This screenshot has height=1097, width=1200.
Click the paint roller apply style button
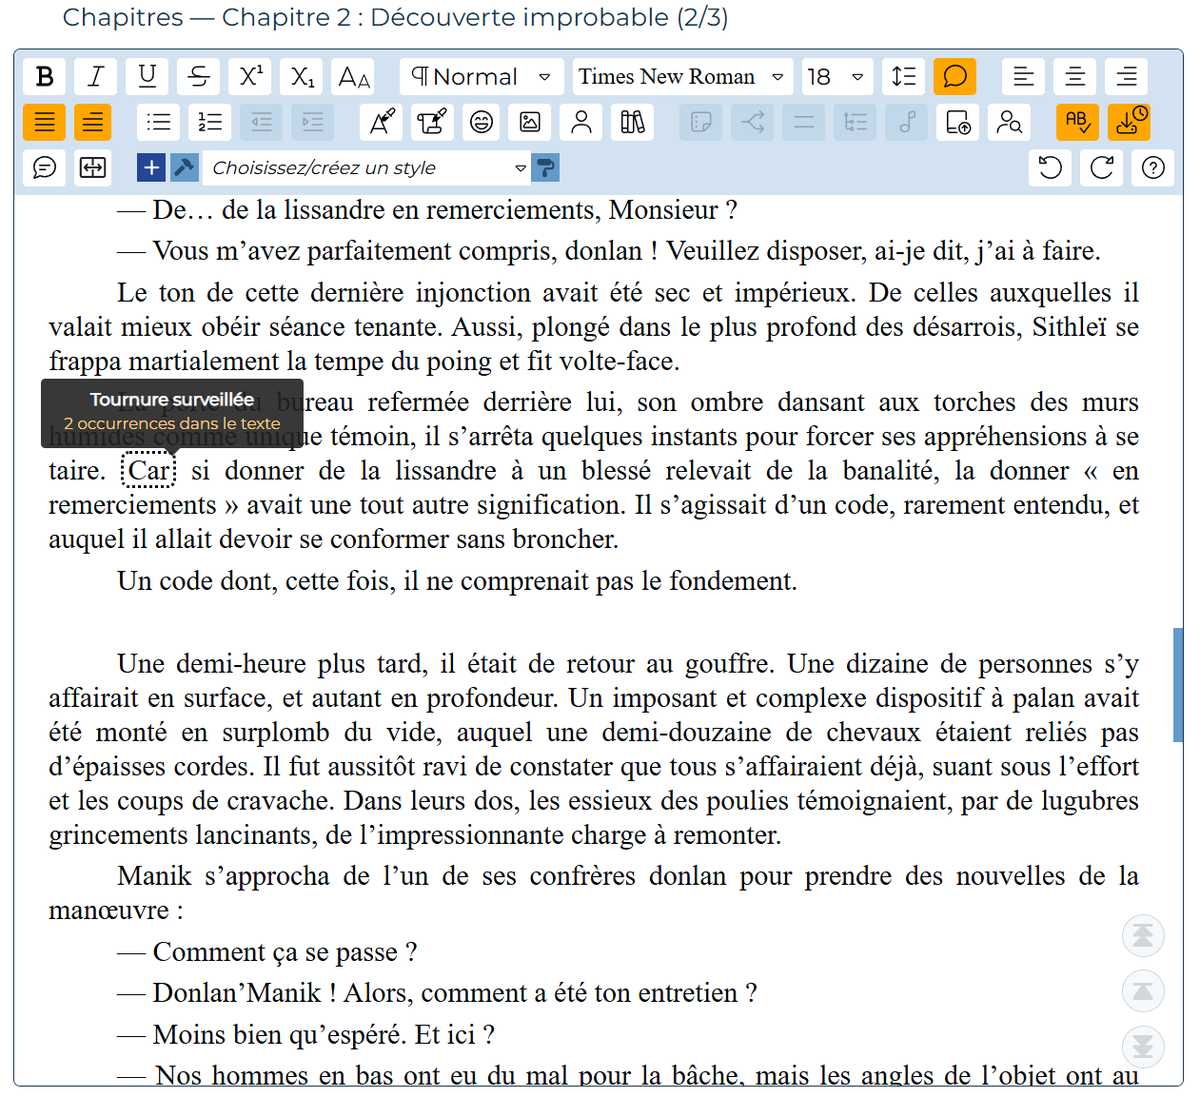[x=546, y=167]
